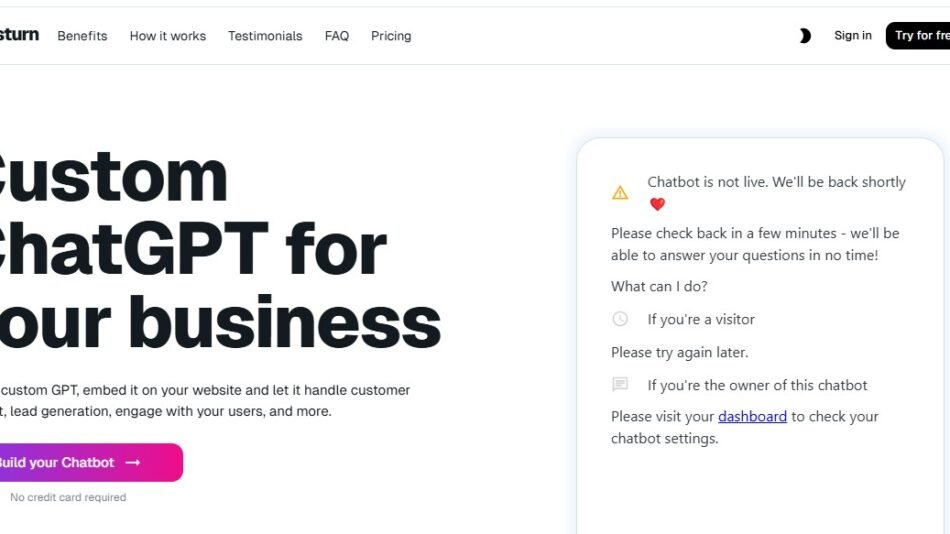Click the clock icon beside visitor text

tap(620, 319)
